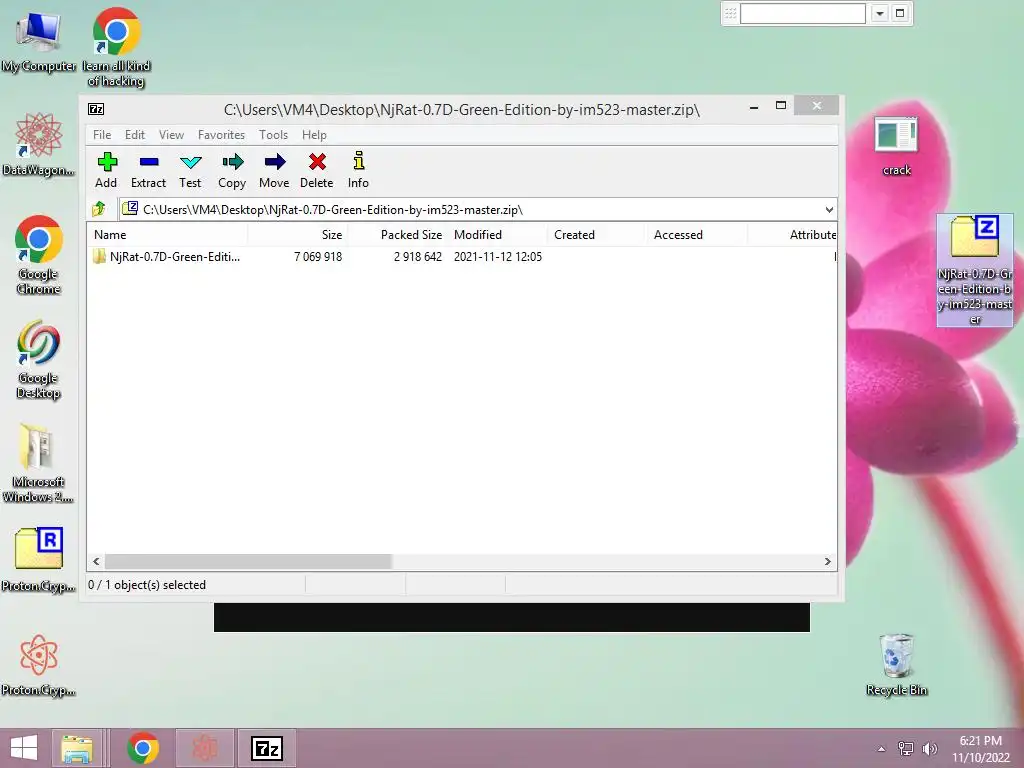Click the Move toolbar icon
Viewport: 1024px width, 768px height.
point(274,170)
